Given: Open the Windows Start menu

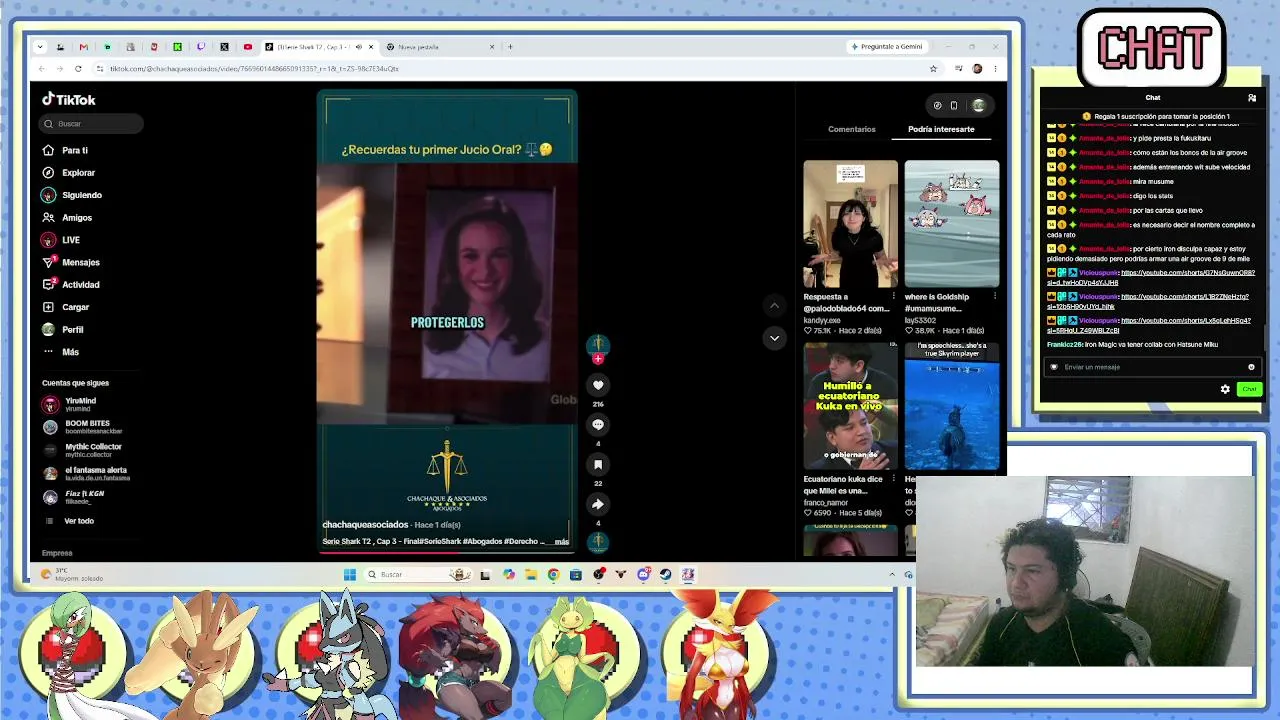Looking at the screenshot, I should 349,575.
